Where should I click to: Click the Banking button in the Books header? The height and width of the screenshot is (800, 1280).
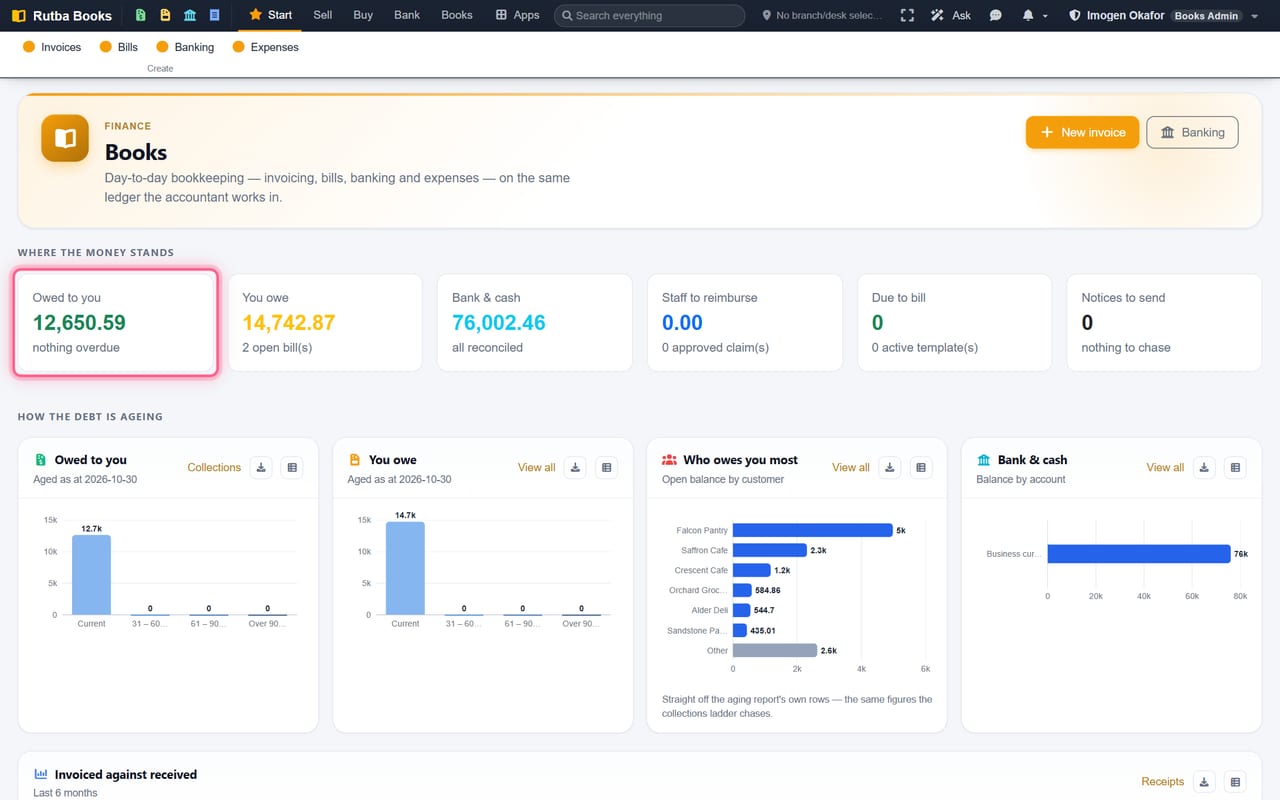[1192, 132]
